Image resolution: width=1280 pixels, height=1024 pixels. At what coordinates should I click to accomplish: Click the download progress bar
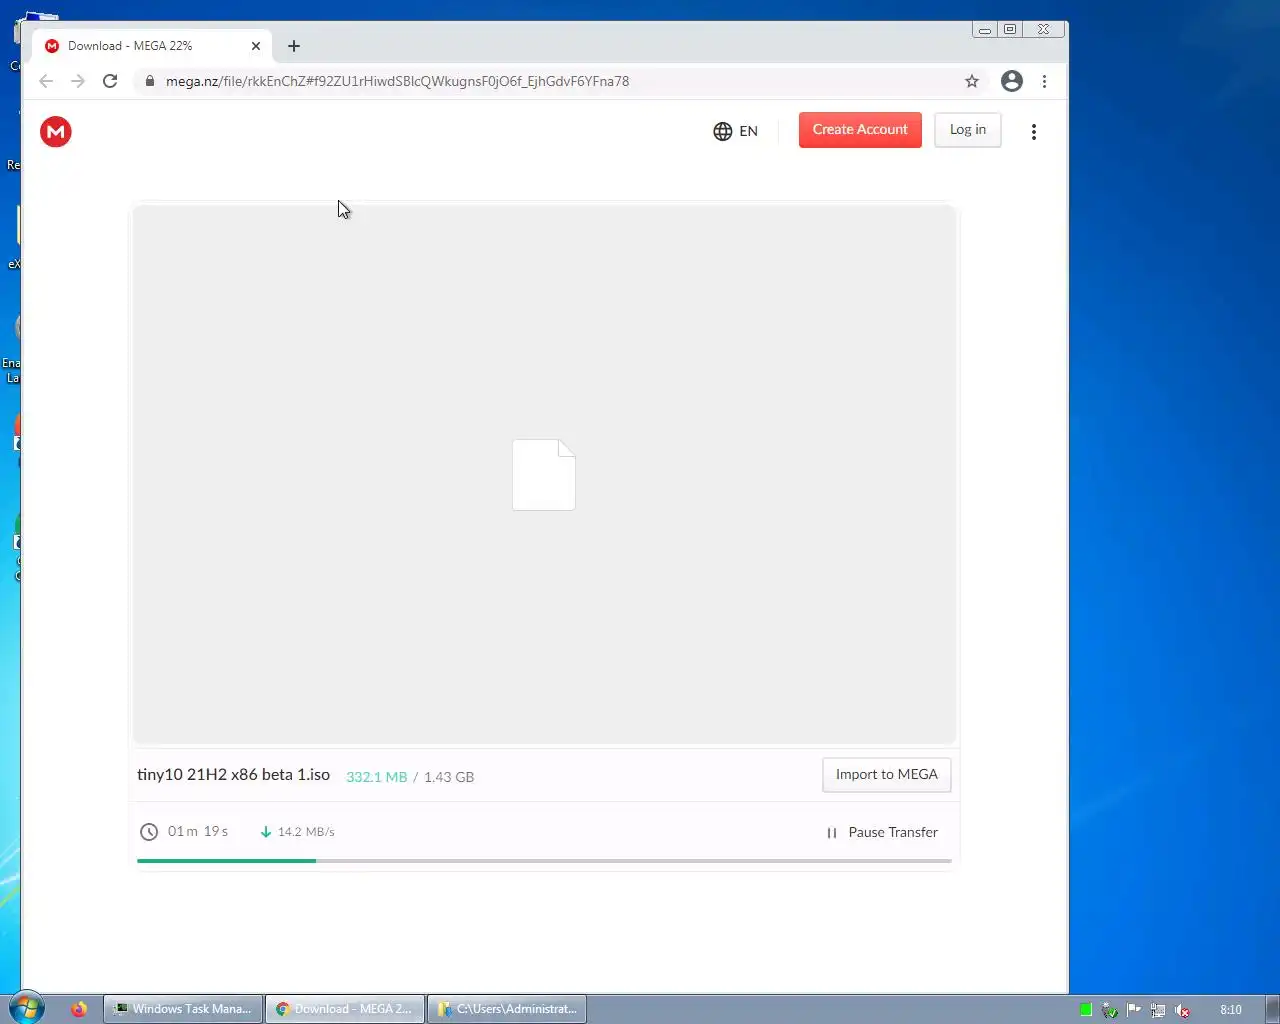point(544,860)
